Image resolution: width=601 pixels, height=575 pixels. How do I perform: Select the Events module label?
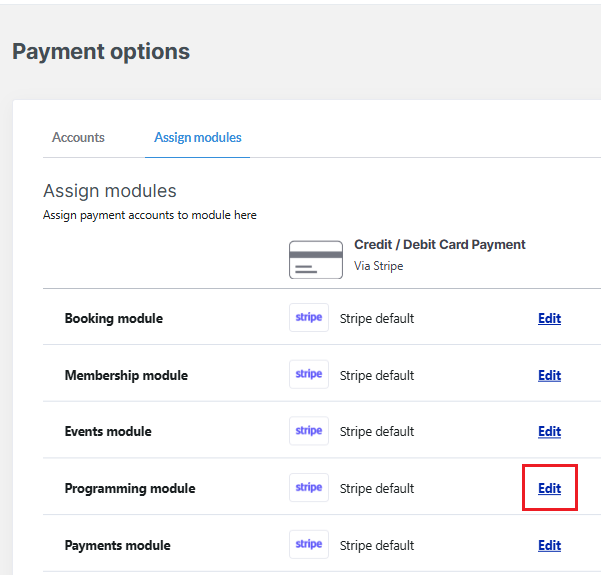[x=108, y=431]
